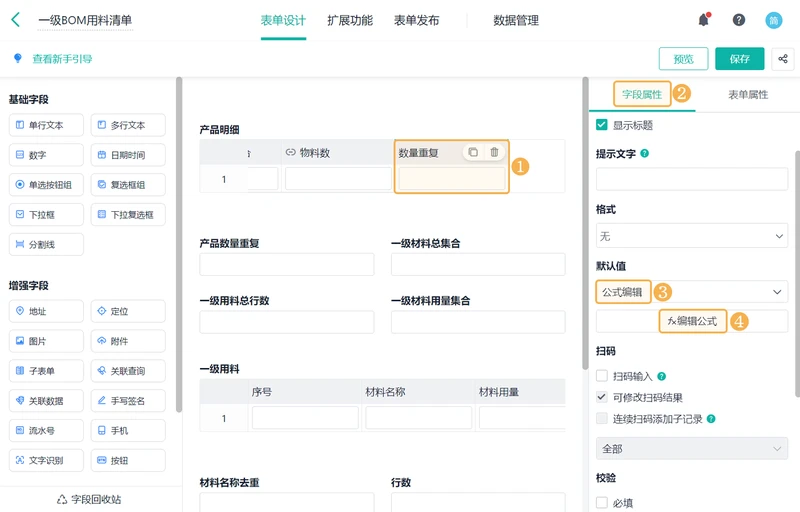Add a 日期时间 field
The width and height of the screenshot is (800, 512).
(x=128, y=155)
